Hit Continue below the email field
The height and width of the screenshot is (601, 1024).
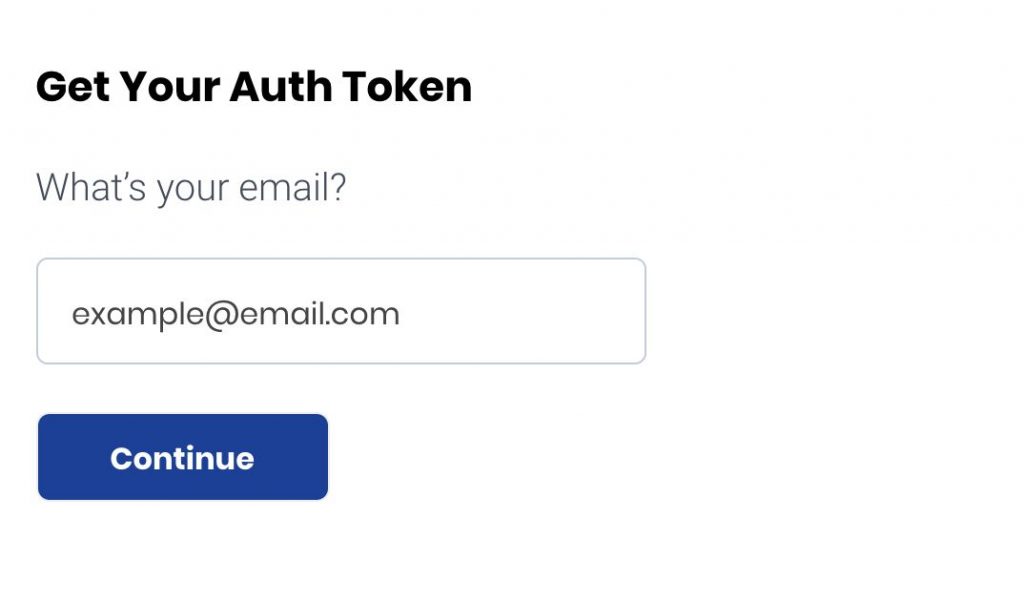pyautogui.click(x=183, y=457)
